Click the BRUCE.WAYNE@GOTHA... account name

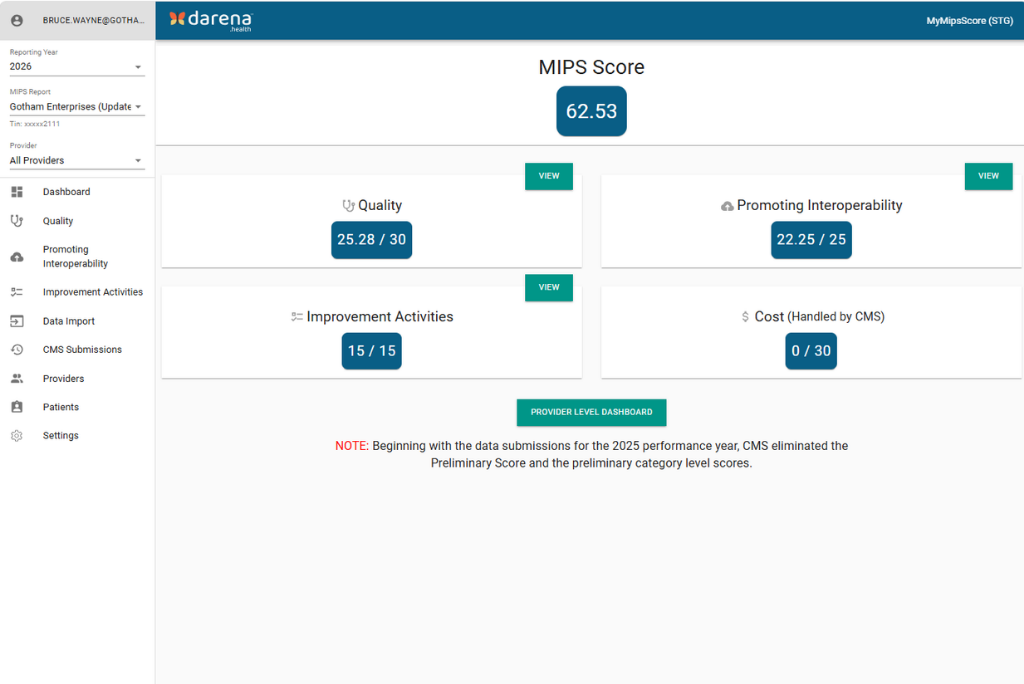point(93,20)
